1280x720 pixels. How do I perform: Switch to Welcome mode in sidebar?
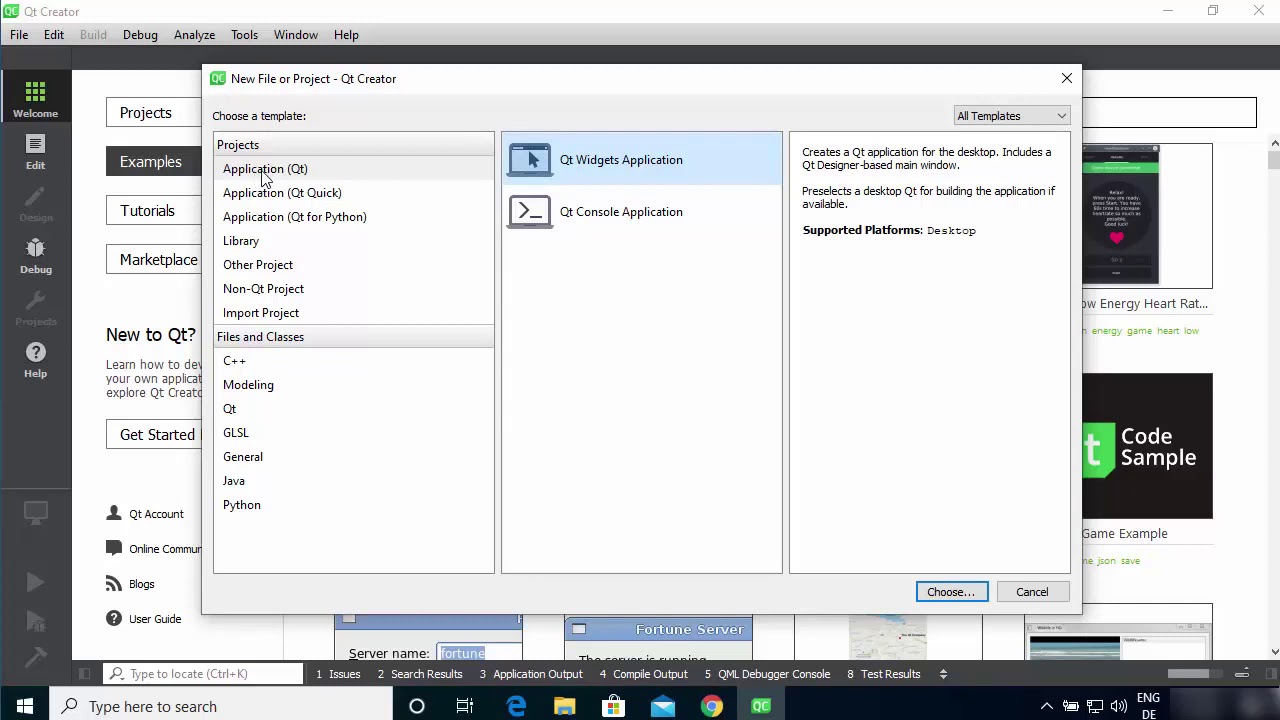(x=35, y=97)
